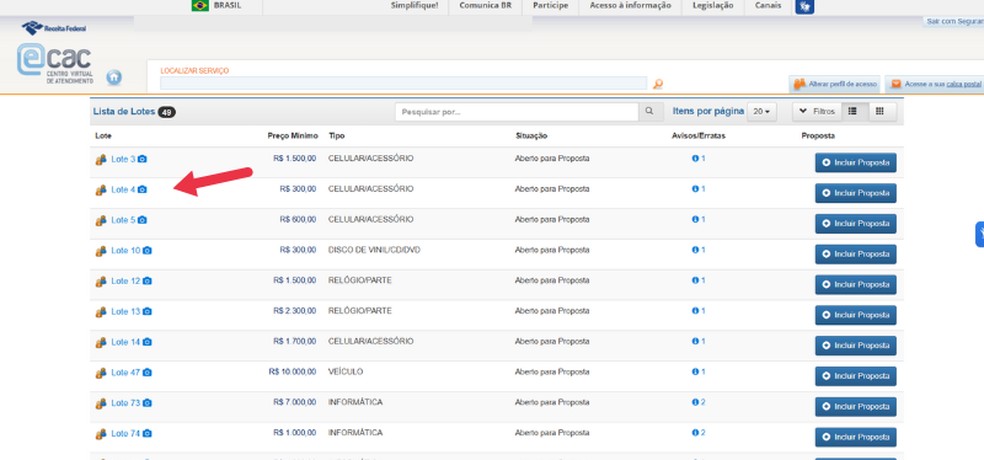Switch to list view layout

(x=851, y=112)
